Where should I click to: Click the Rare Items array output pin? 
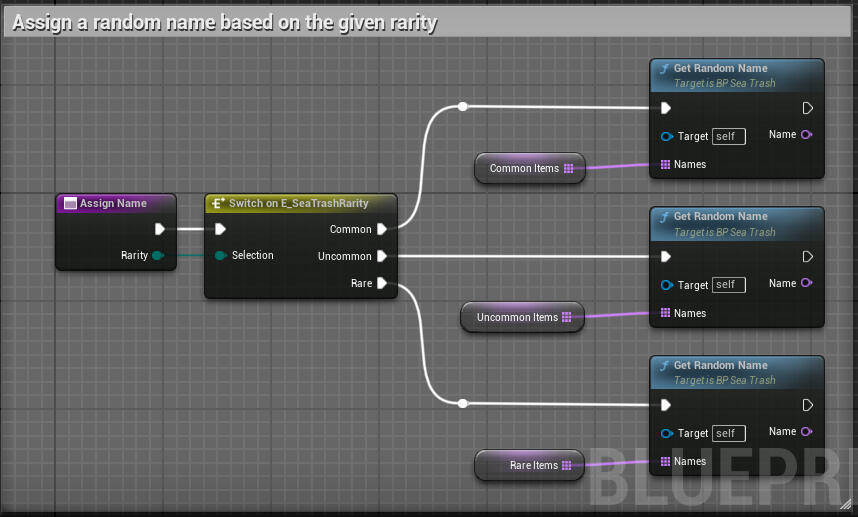[567, 466]
